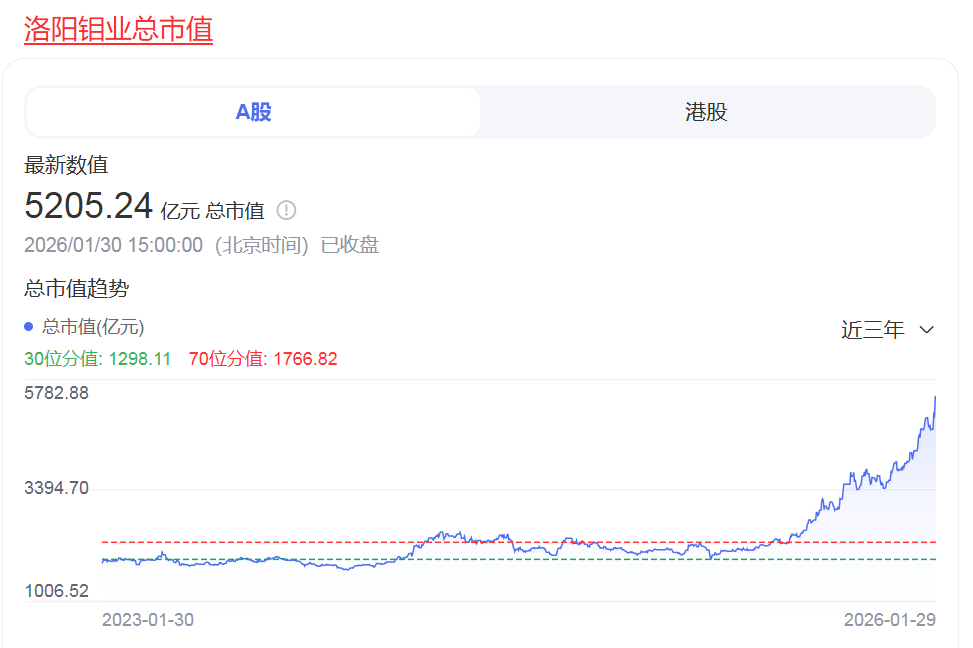The height and width of the screenshot is (648, 973).
Task: Click the downward arrow for the time range selector
Action: [925, 329]
